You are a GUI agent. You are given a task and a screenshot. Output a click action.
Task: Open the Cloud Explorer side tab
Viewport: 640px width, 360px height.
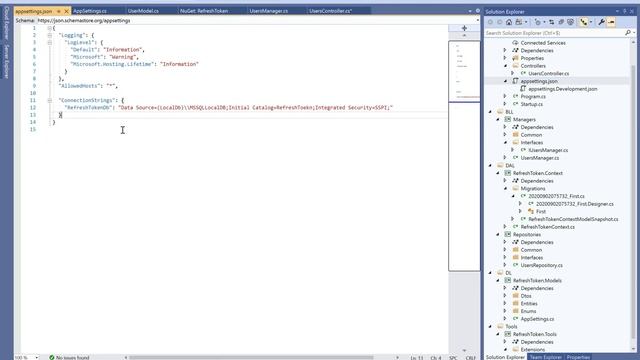(7, 23)
